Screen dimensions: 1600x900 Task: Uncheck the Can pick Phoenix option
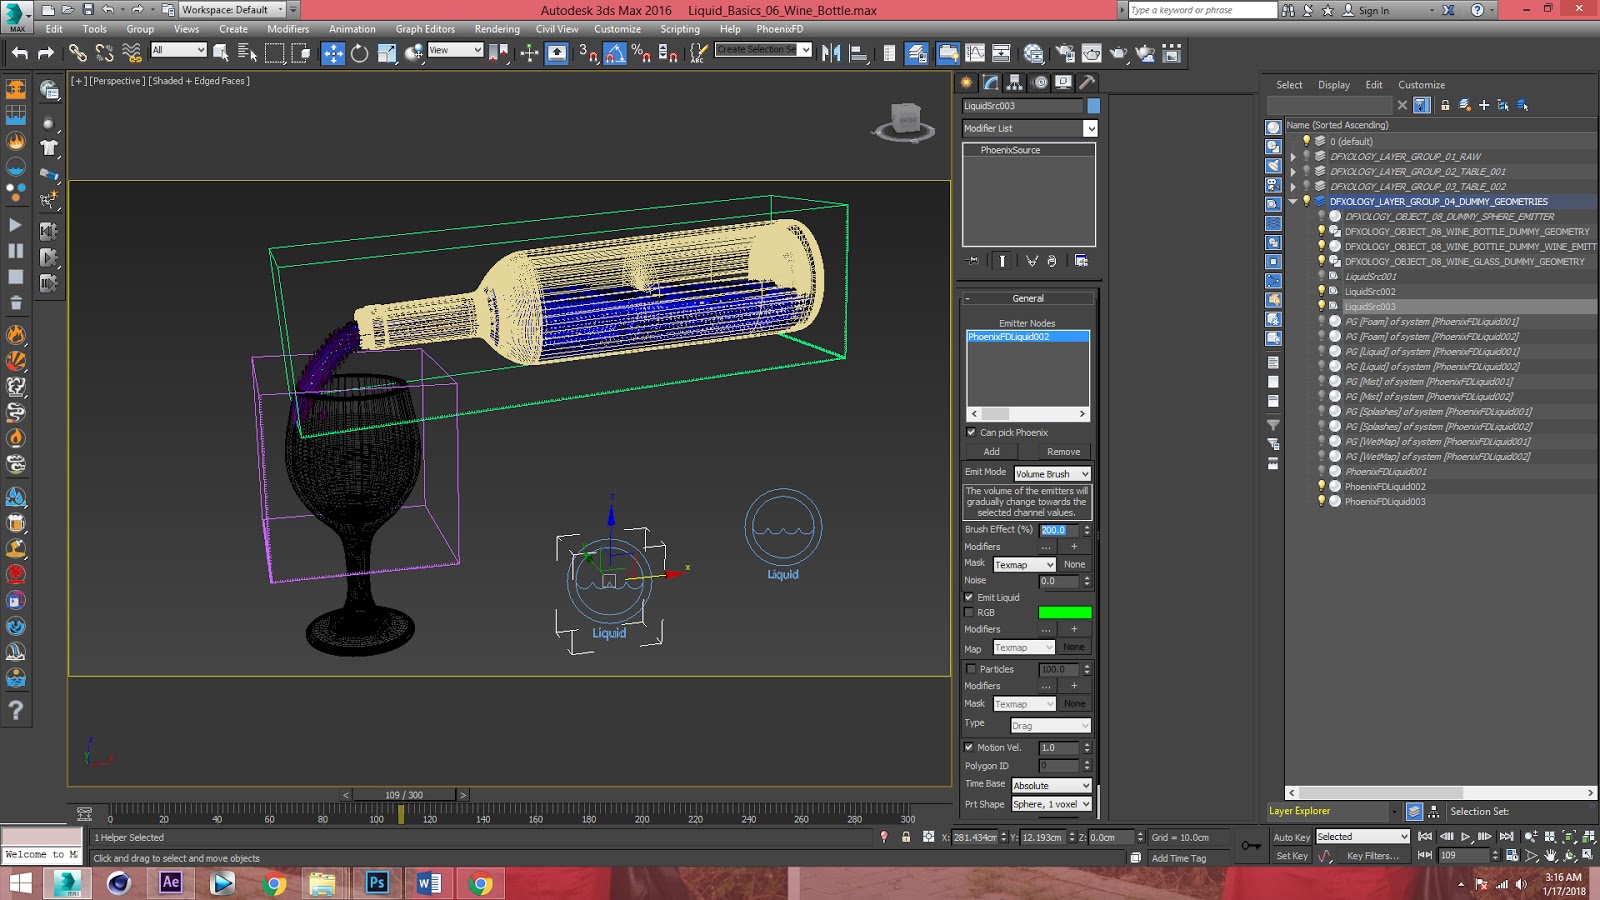pyautogui.click(x=970, y=432)
